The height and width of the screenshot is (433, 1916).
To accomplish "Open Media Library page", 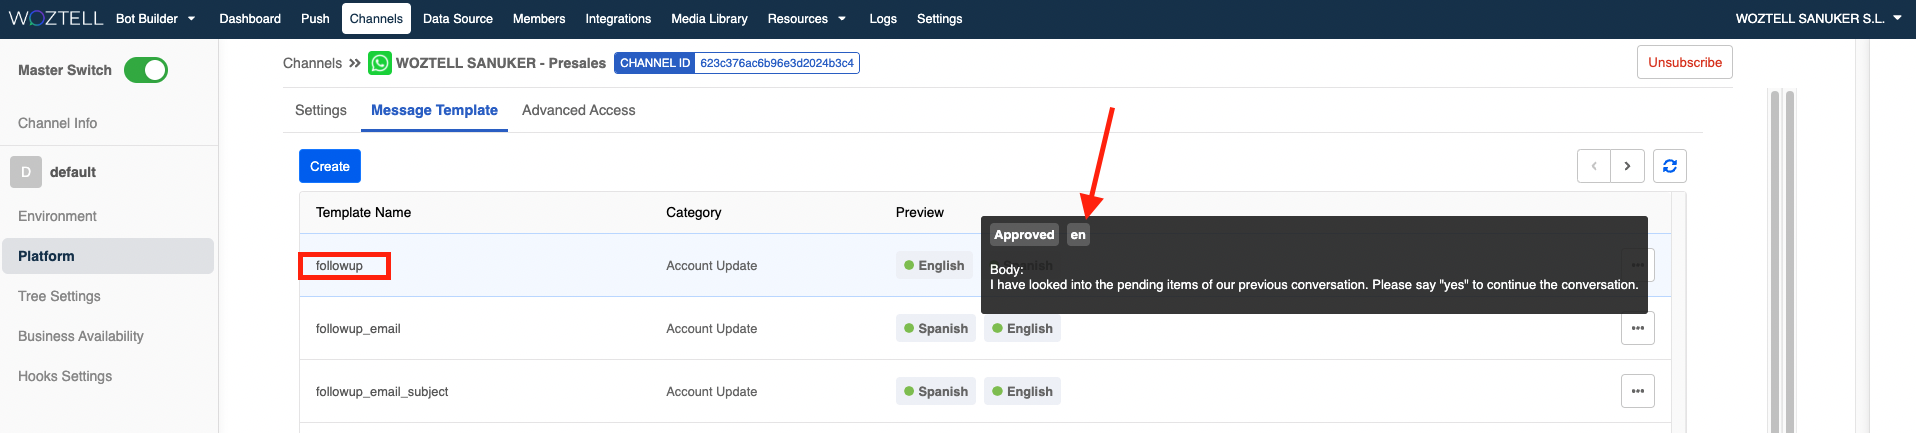I will pyautogui.click(x=709, y=18).
